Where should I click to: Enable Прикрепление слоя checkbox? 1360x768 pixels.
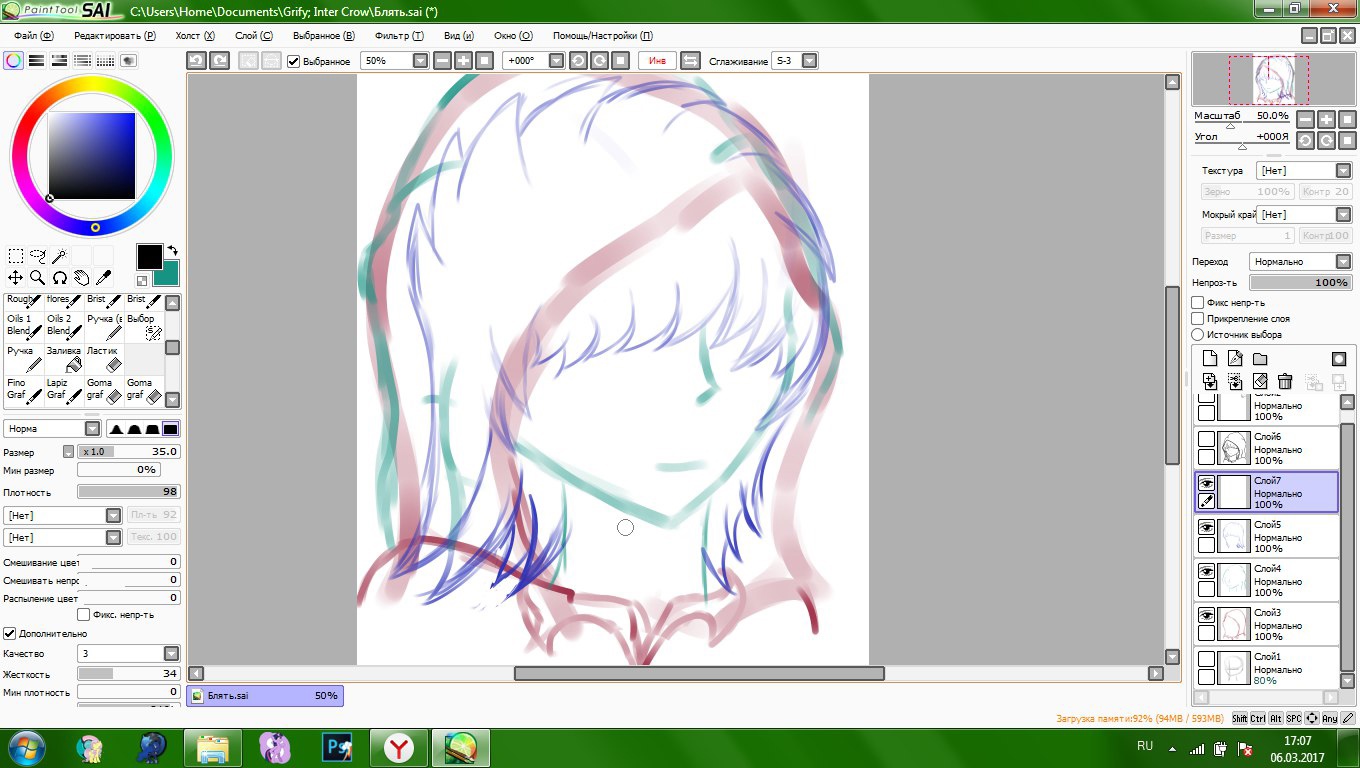pyautogui.click(x=1198, y=319)
